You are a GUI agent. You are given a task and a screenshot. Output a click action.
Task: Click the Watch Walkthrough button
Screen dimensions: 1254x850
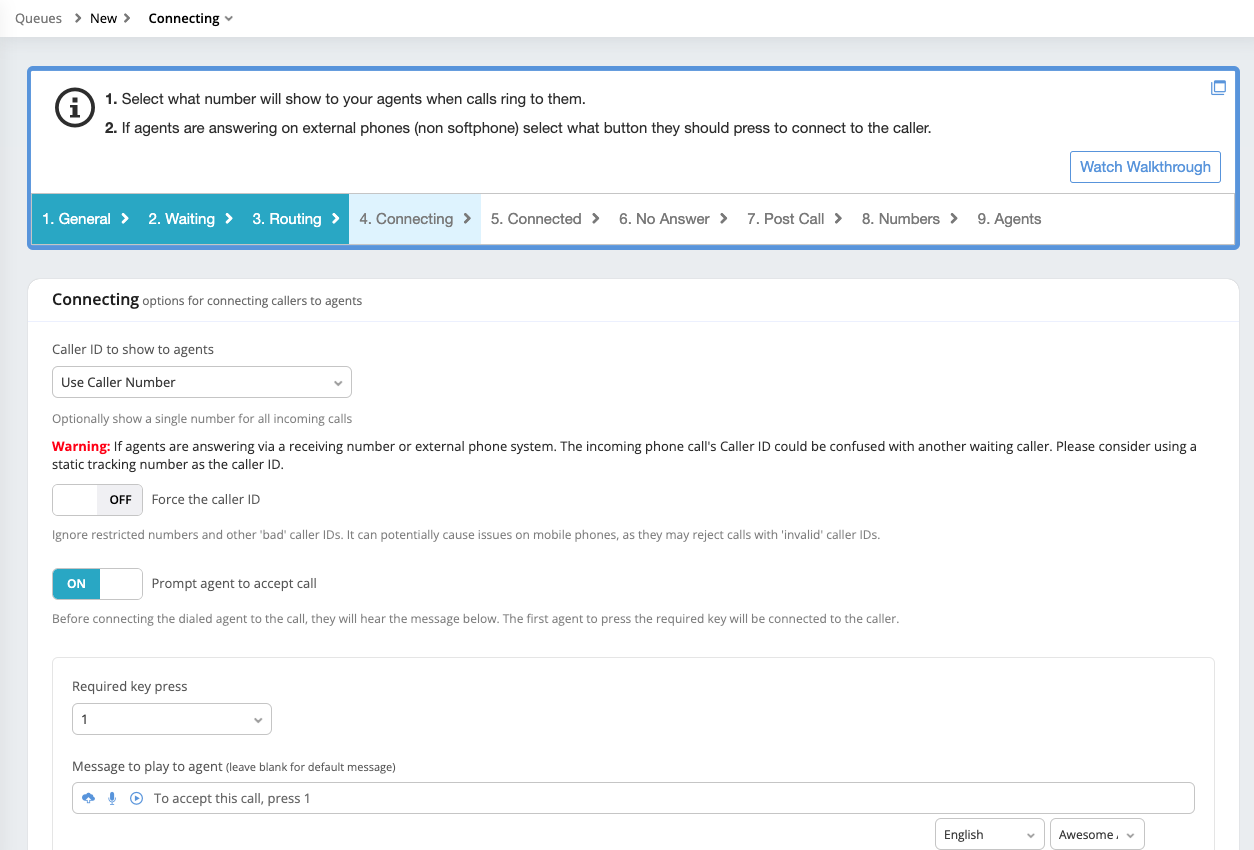(x=1145, y=167)
